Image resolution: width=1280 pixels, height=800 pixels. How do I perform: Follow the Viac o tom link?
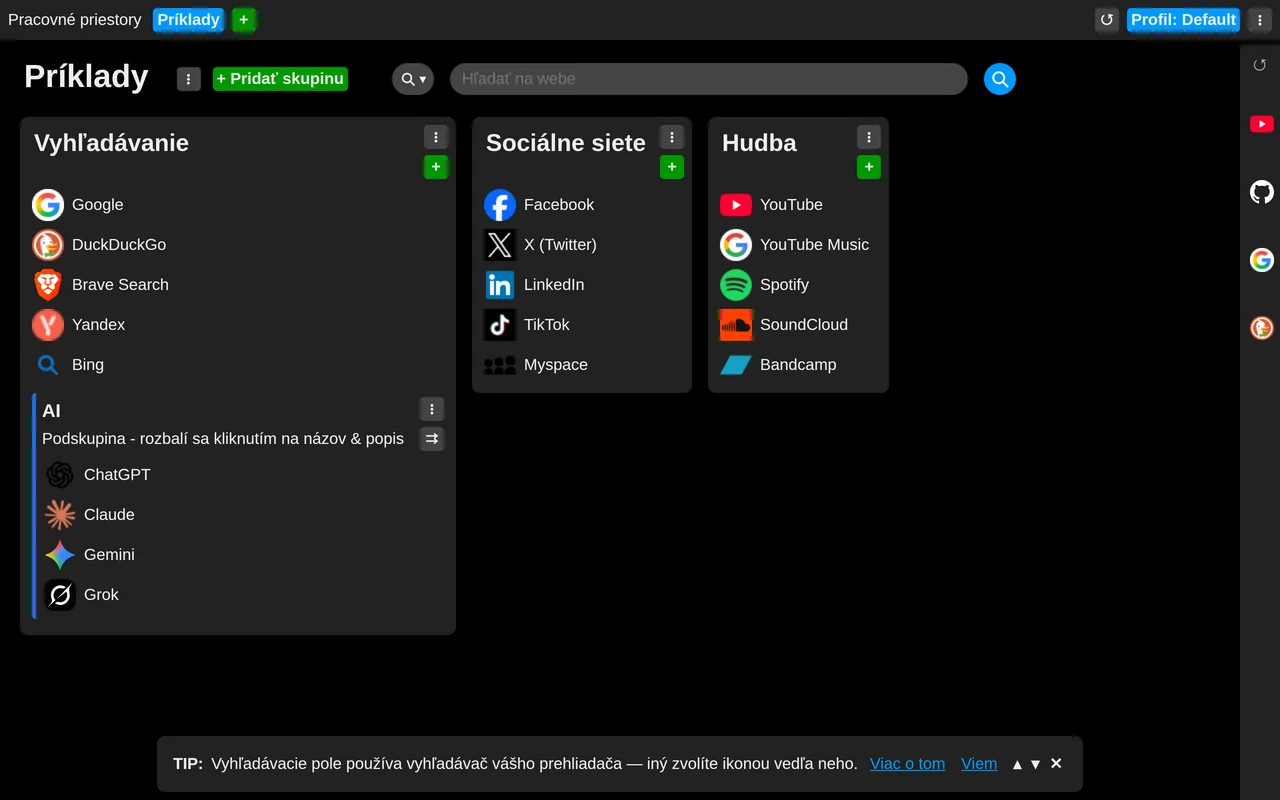tap(907, 764)
